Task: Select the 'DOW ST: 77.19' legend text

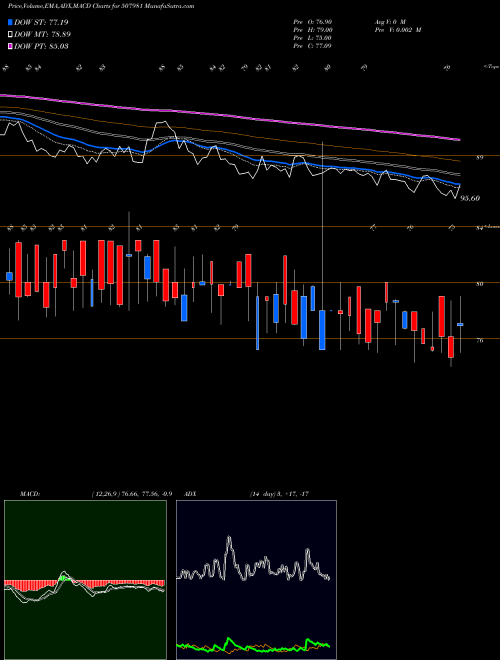Action: click(41, 22)
